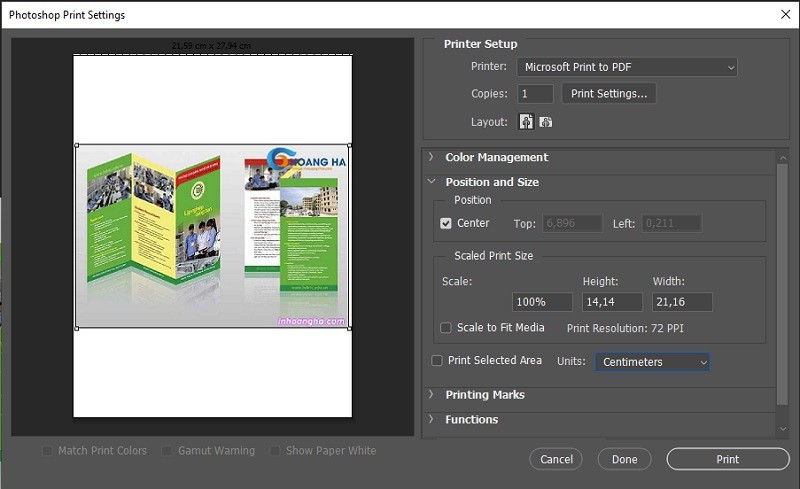Open Print Settings... button

tap(609, 93)
